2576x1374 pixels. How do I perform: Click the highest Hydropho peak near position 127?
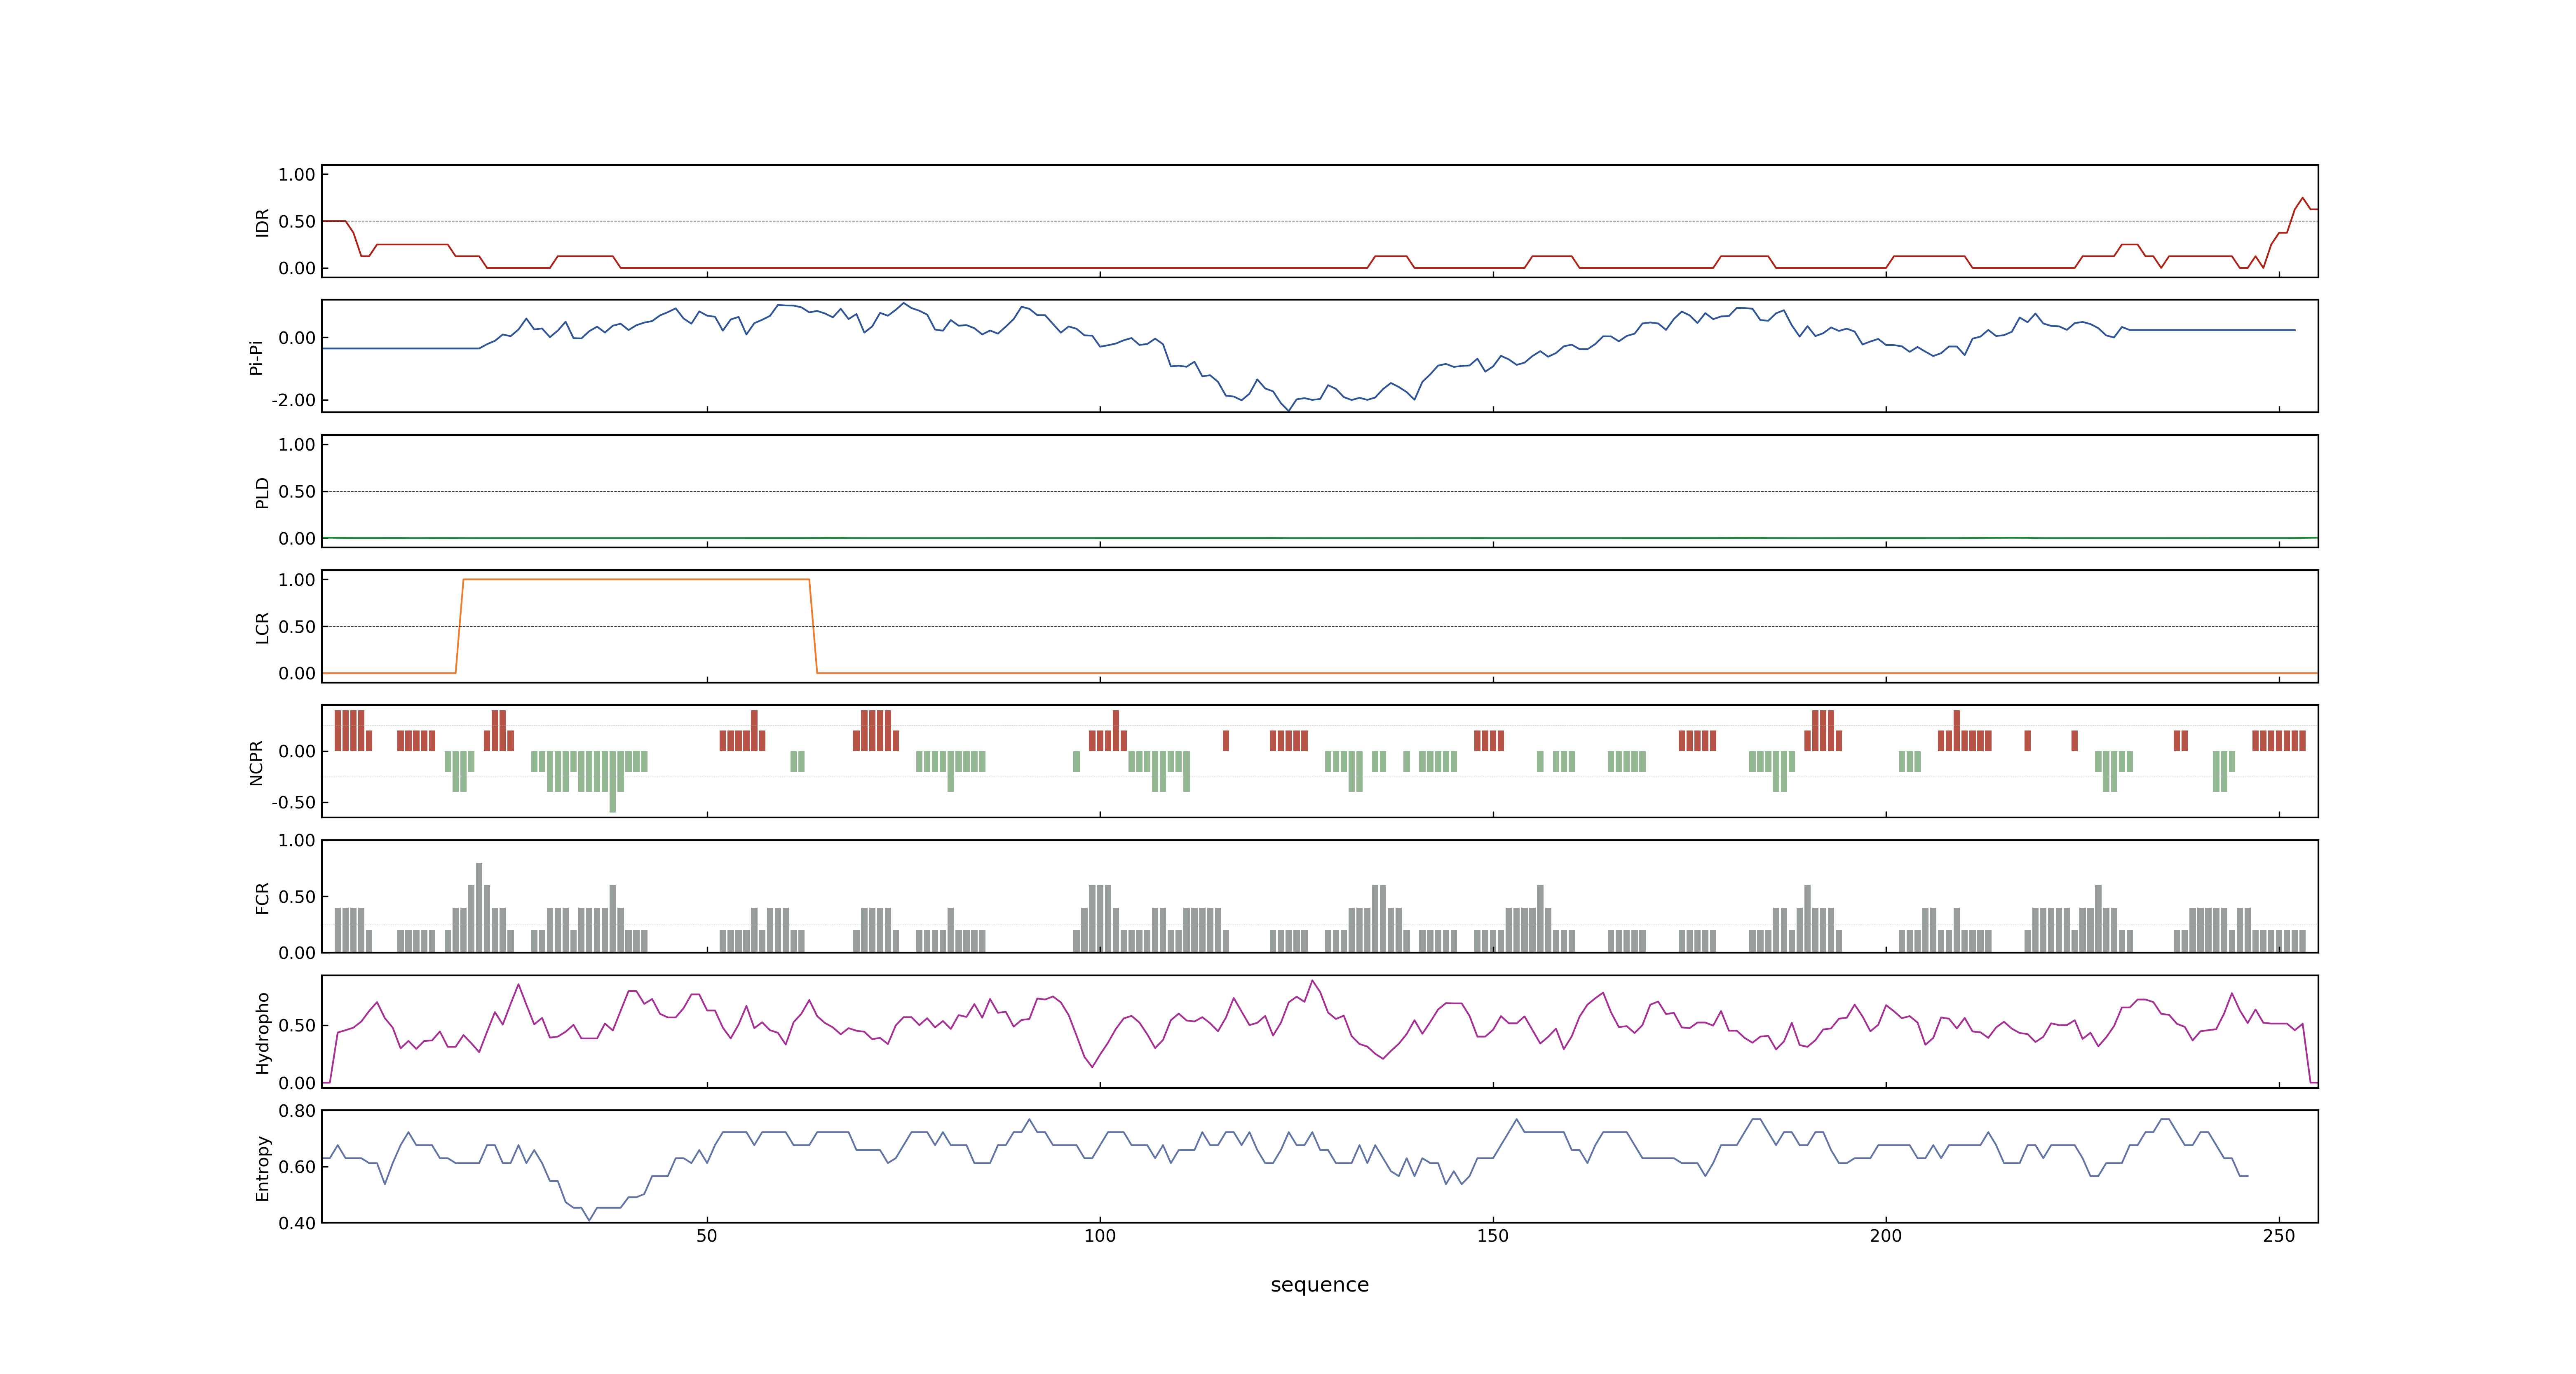coord(1312,981)
